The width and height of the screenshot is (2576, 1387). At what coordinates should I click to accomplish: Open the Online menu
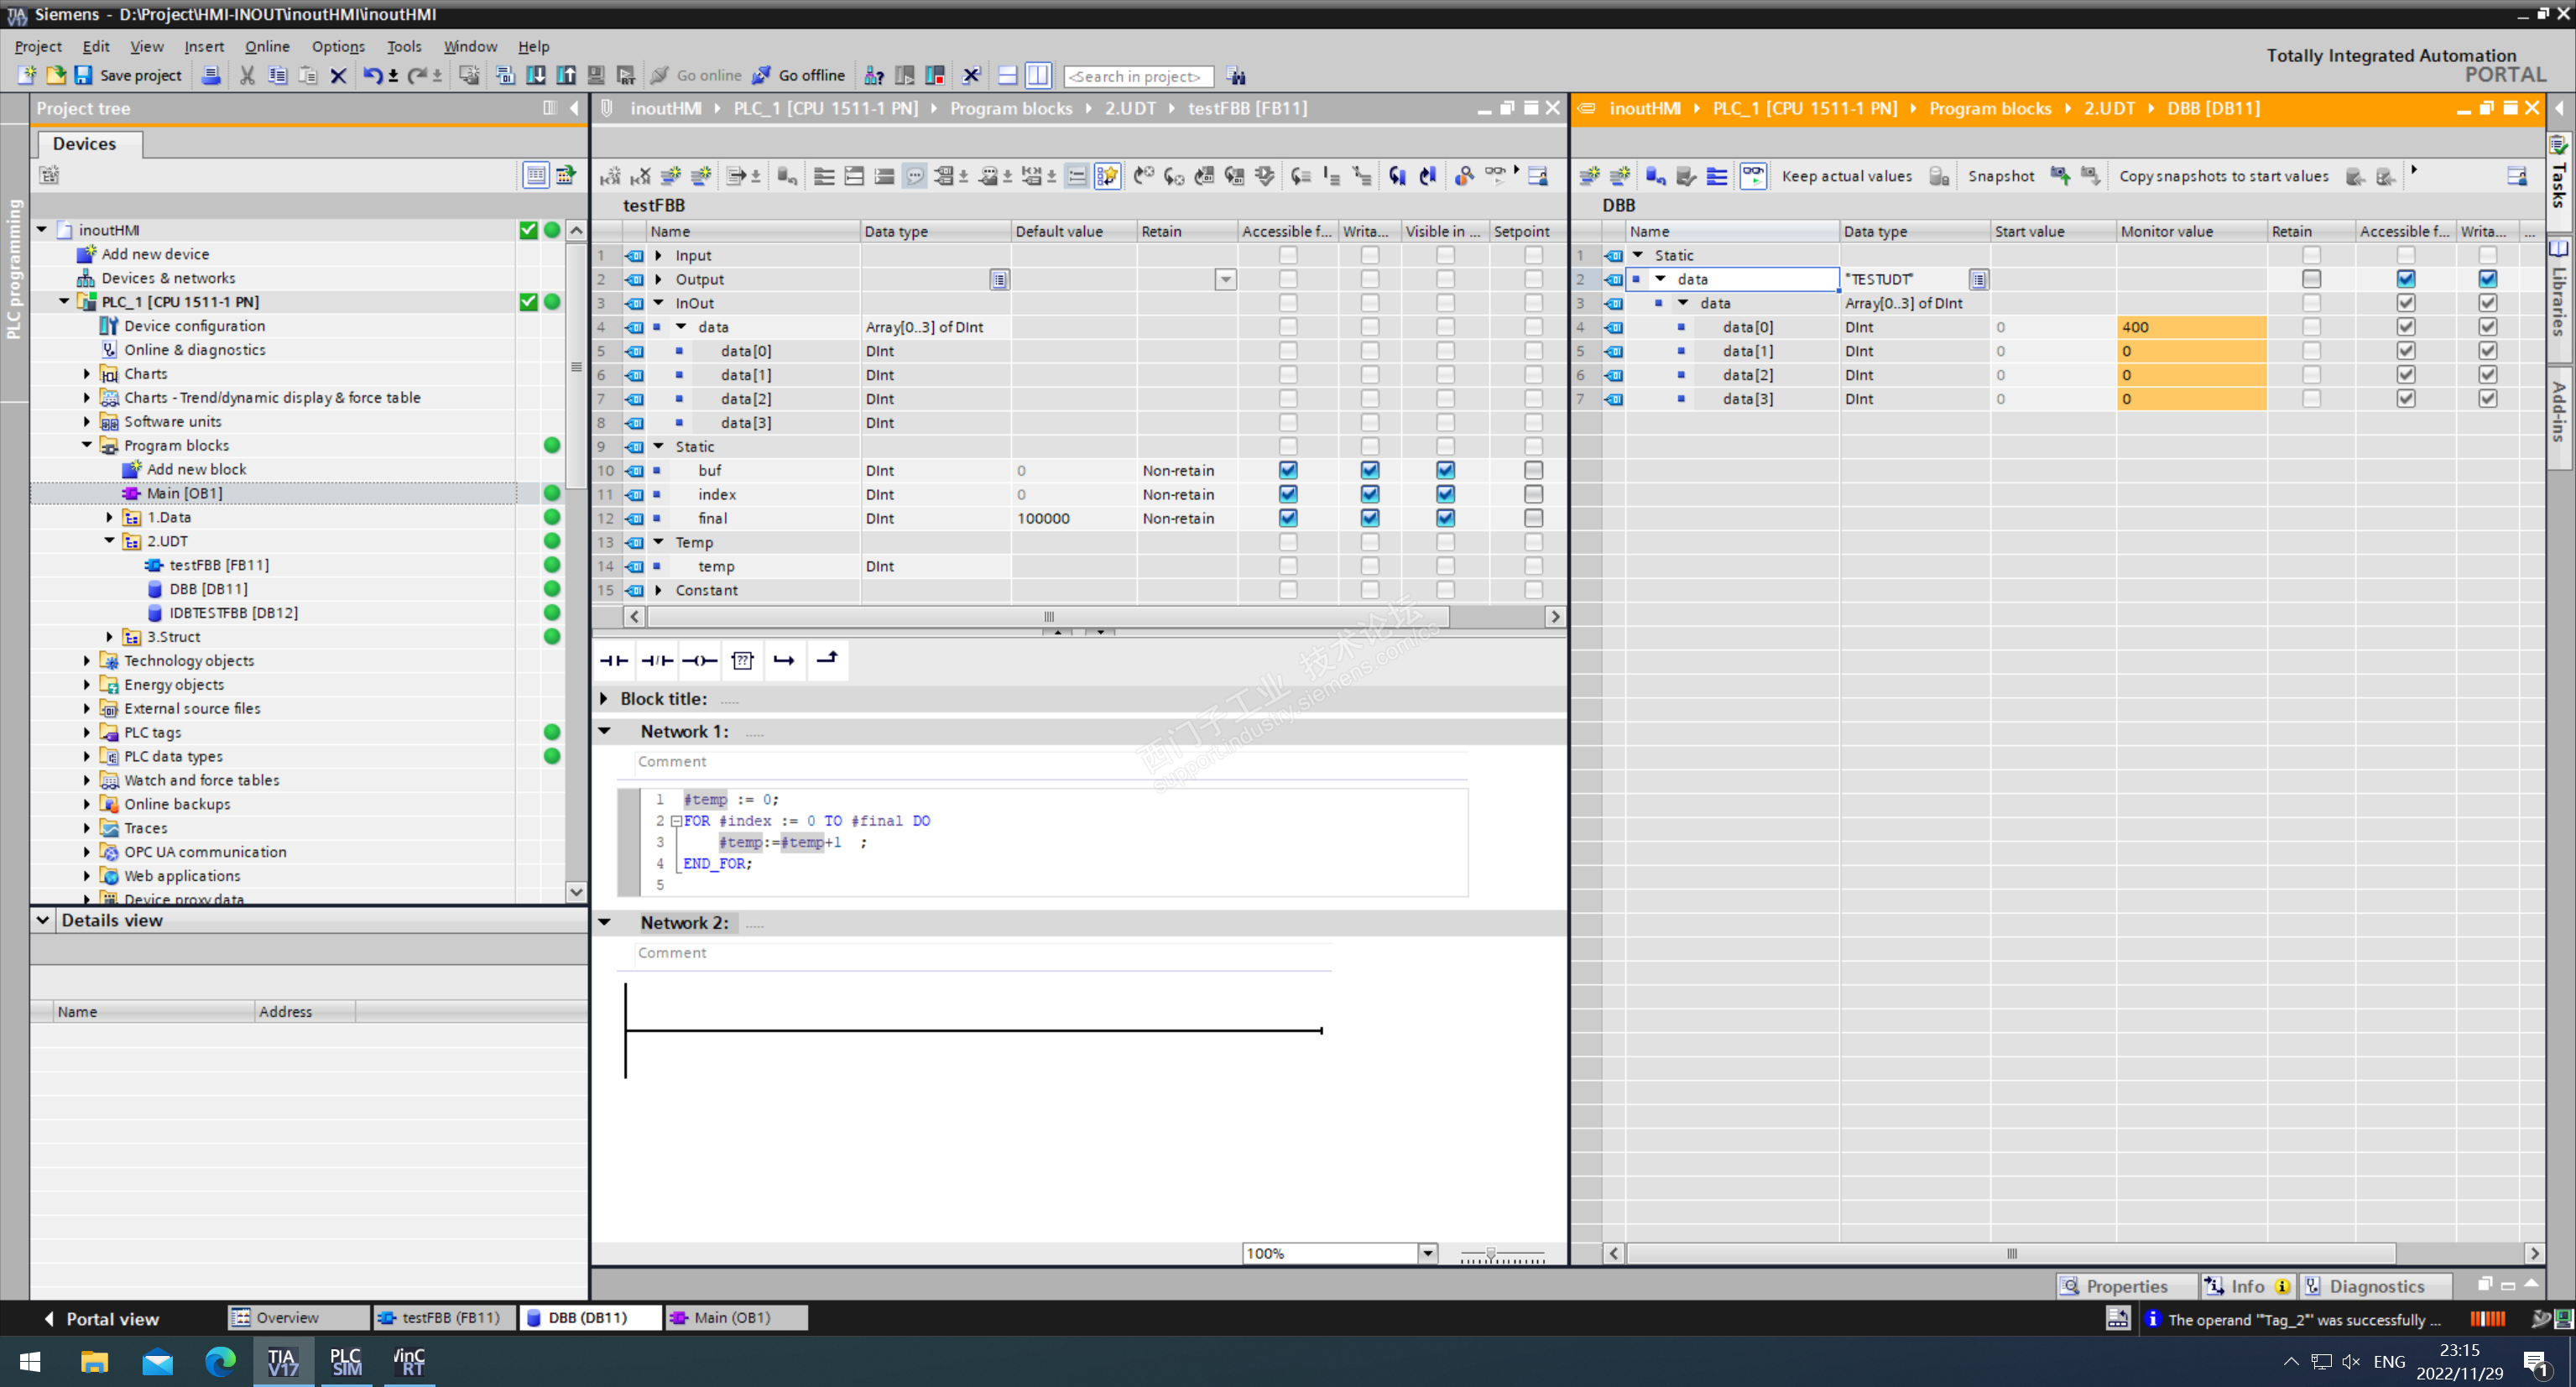click(x=266, y=46)
